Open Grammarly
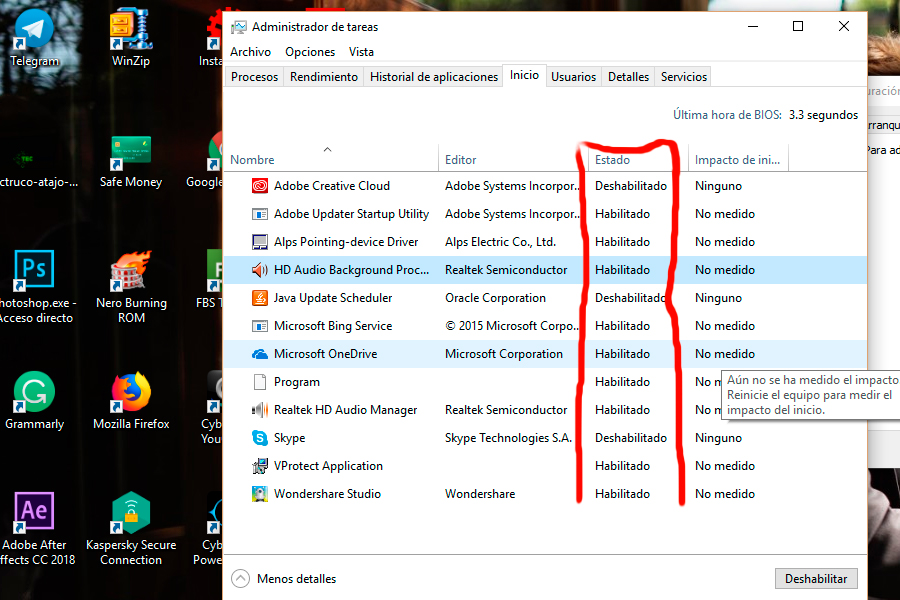The image size is (900, 600). click(x=33, y=392)
